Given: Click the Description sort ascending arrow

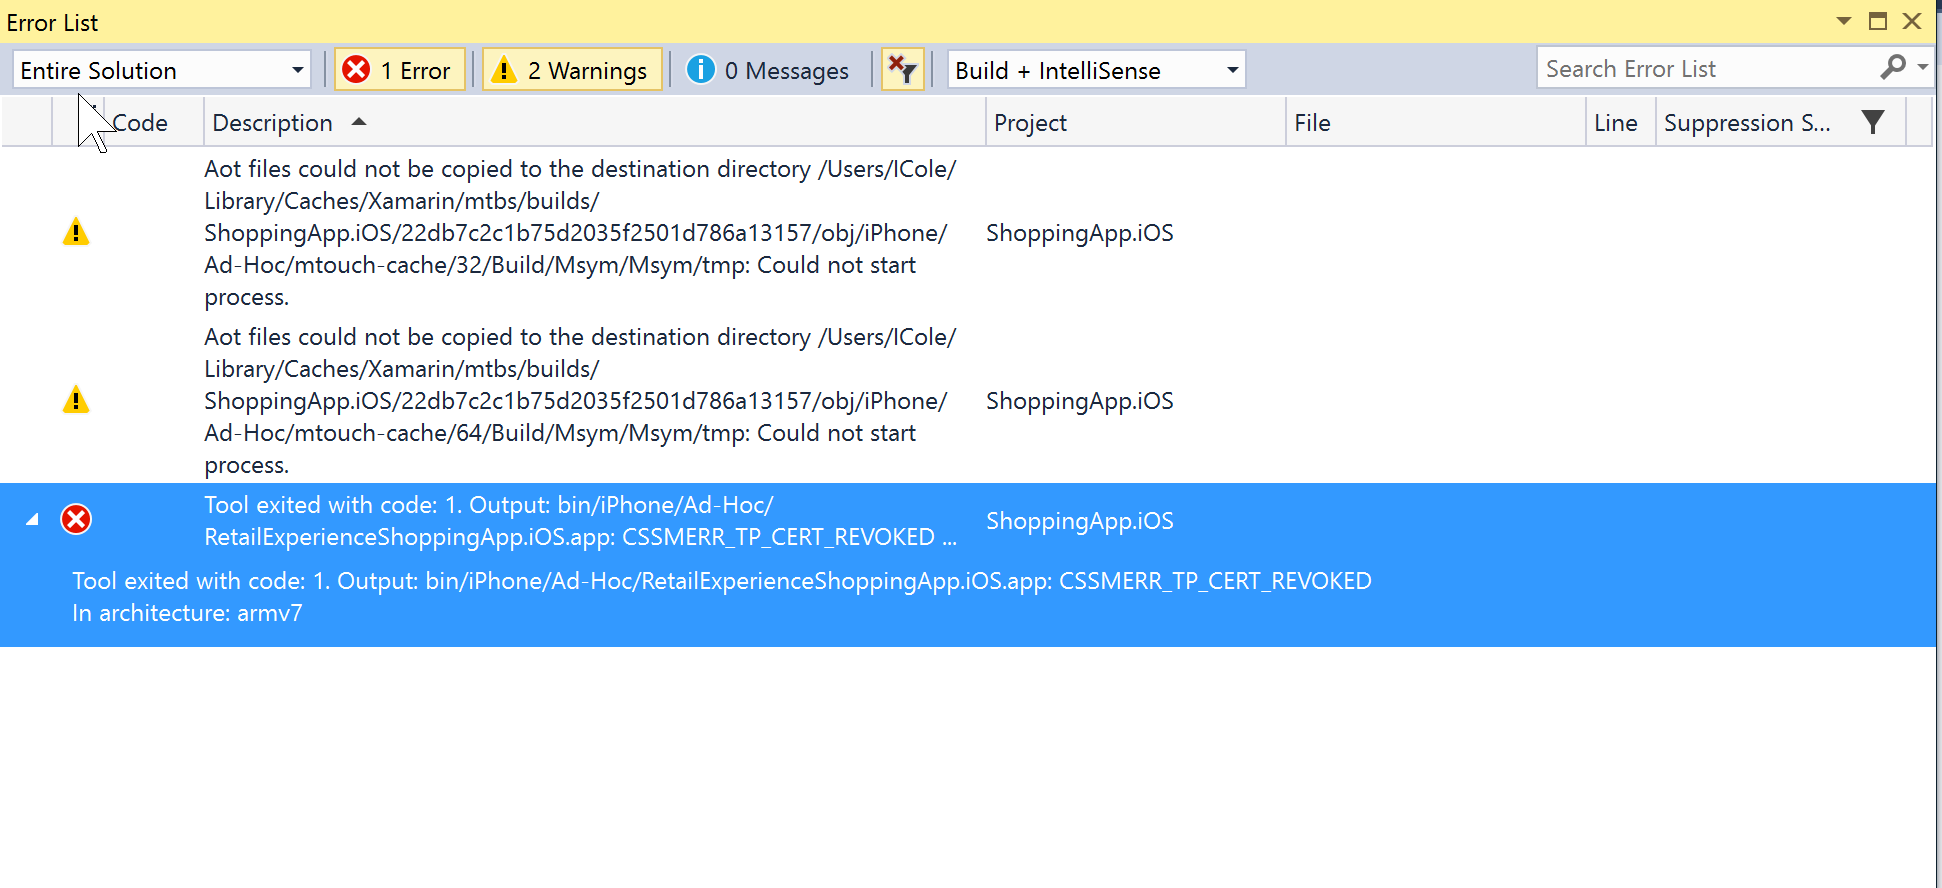Looking at the screenshot, I should (359, 122).
